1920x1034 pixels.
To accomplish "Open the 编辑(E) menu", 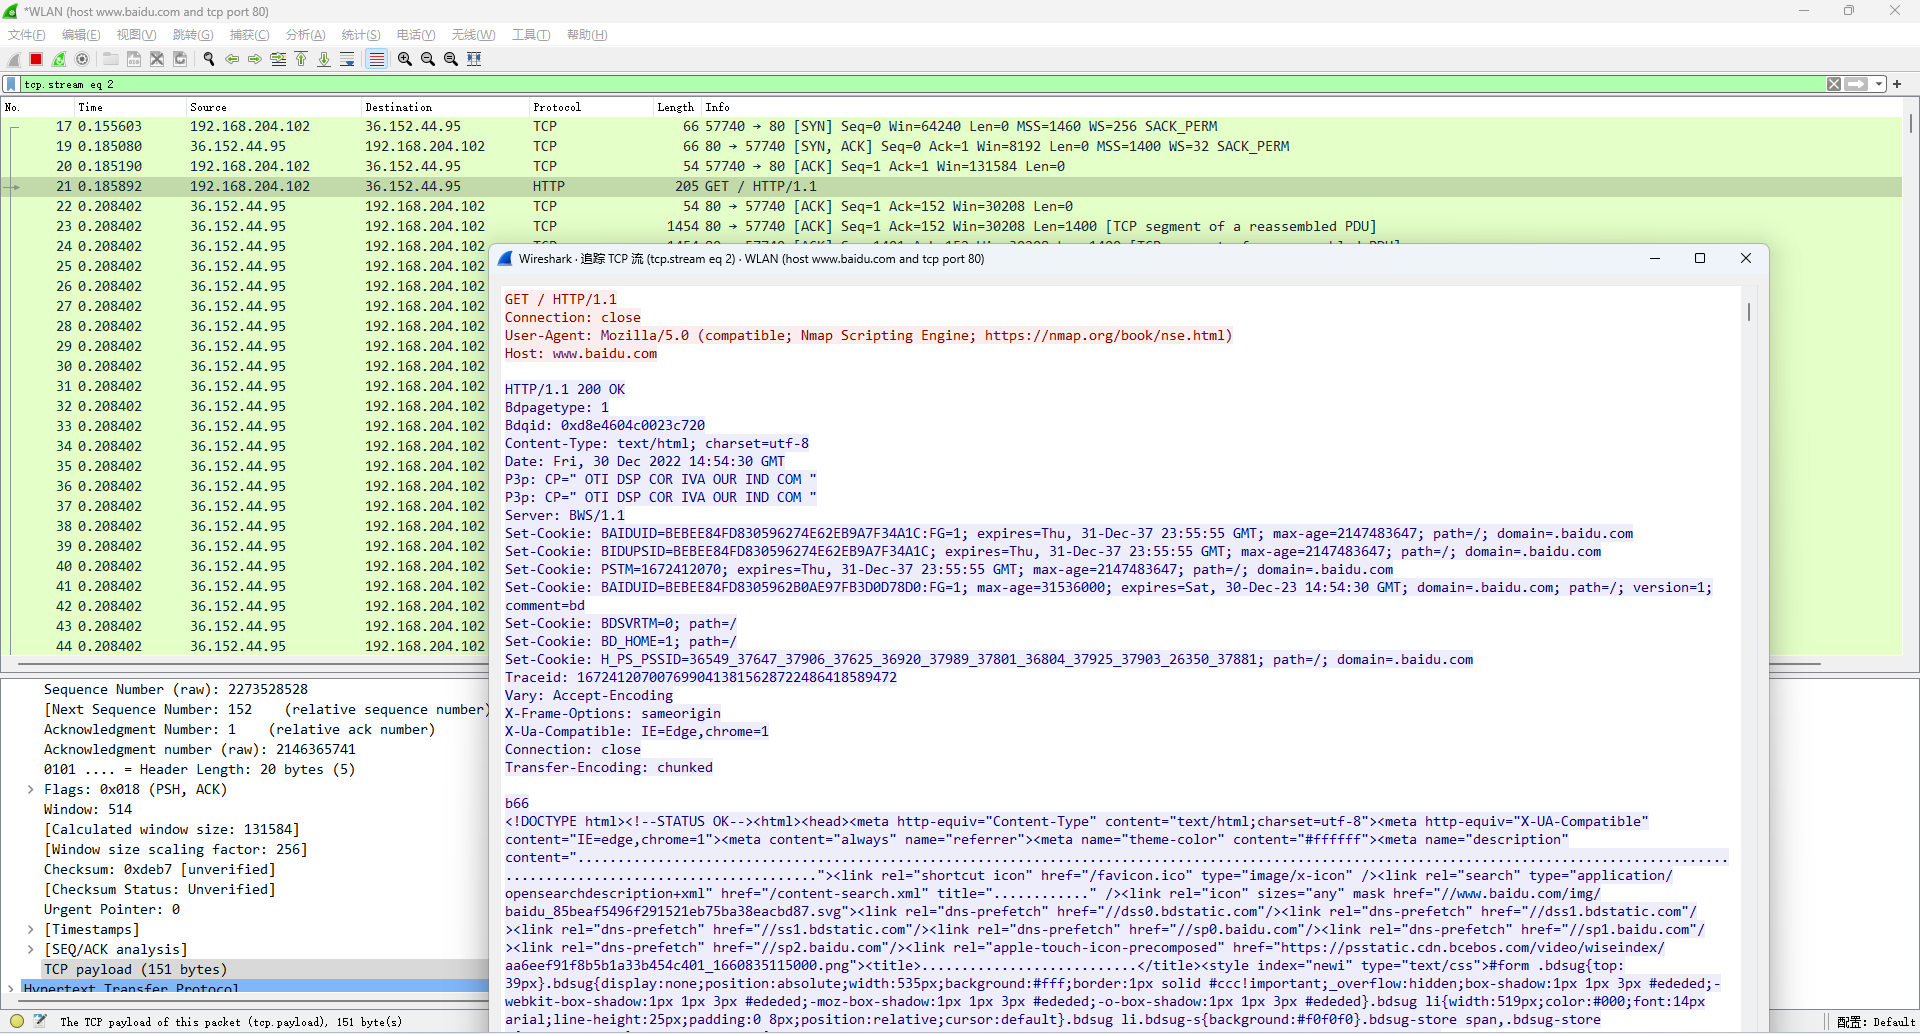I will 81,35.
